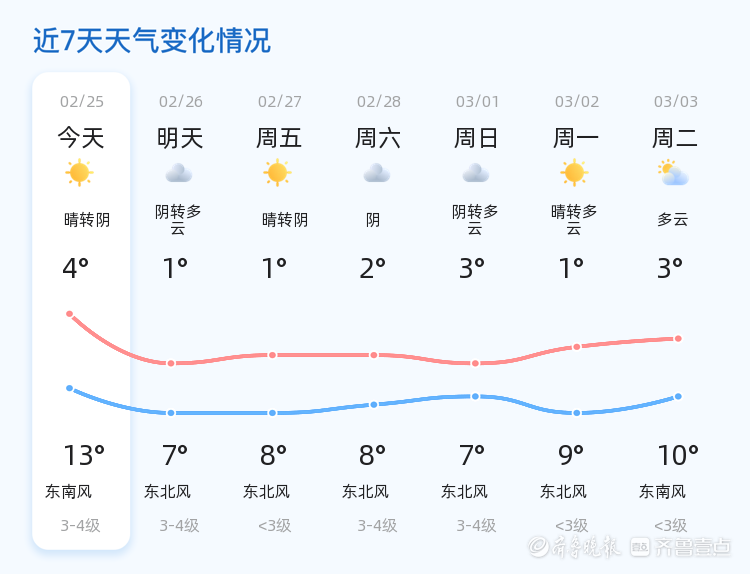Click the cloud icon under 周日
This screenshot has height=574, width=750.
(476, 173)
